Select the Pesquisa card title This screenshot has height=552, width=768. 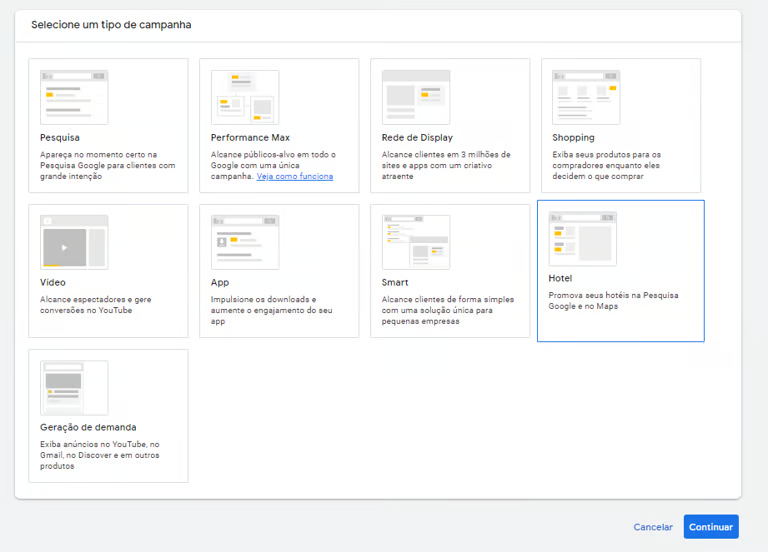pos(60,138)
